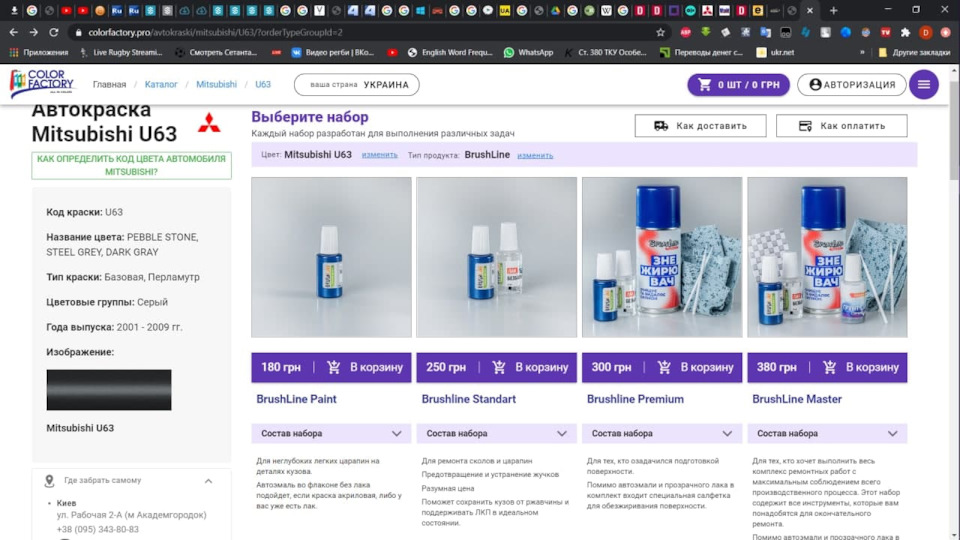
Task: Bookmark page with the star icon
Action: click(660, 32)
